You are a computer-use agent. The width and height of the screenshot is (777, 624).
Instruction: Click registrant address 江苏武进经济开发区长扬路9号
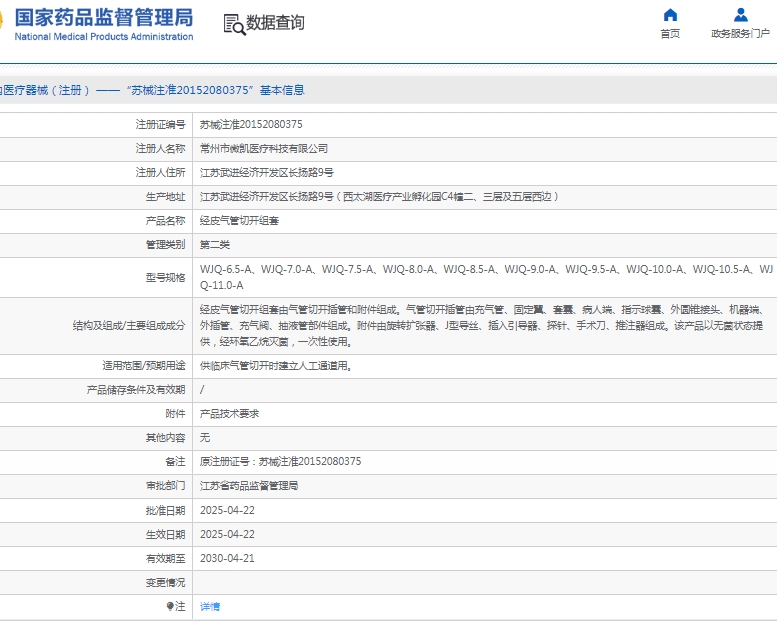coord(267,172)
